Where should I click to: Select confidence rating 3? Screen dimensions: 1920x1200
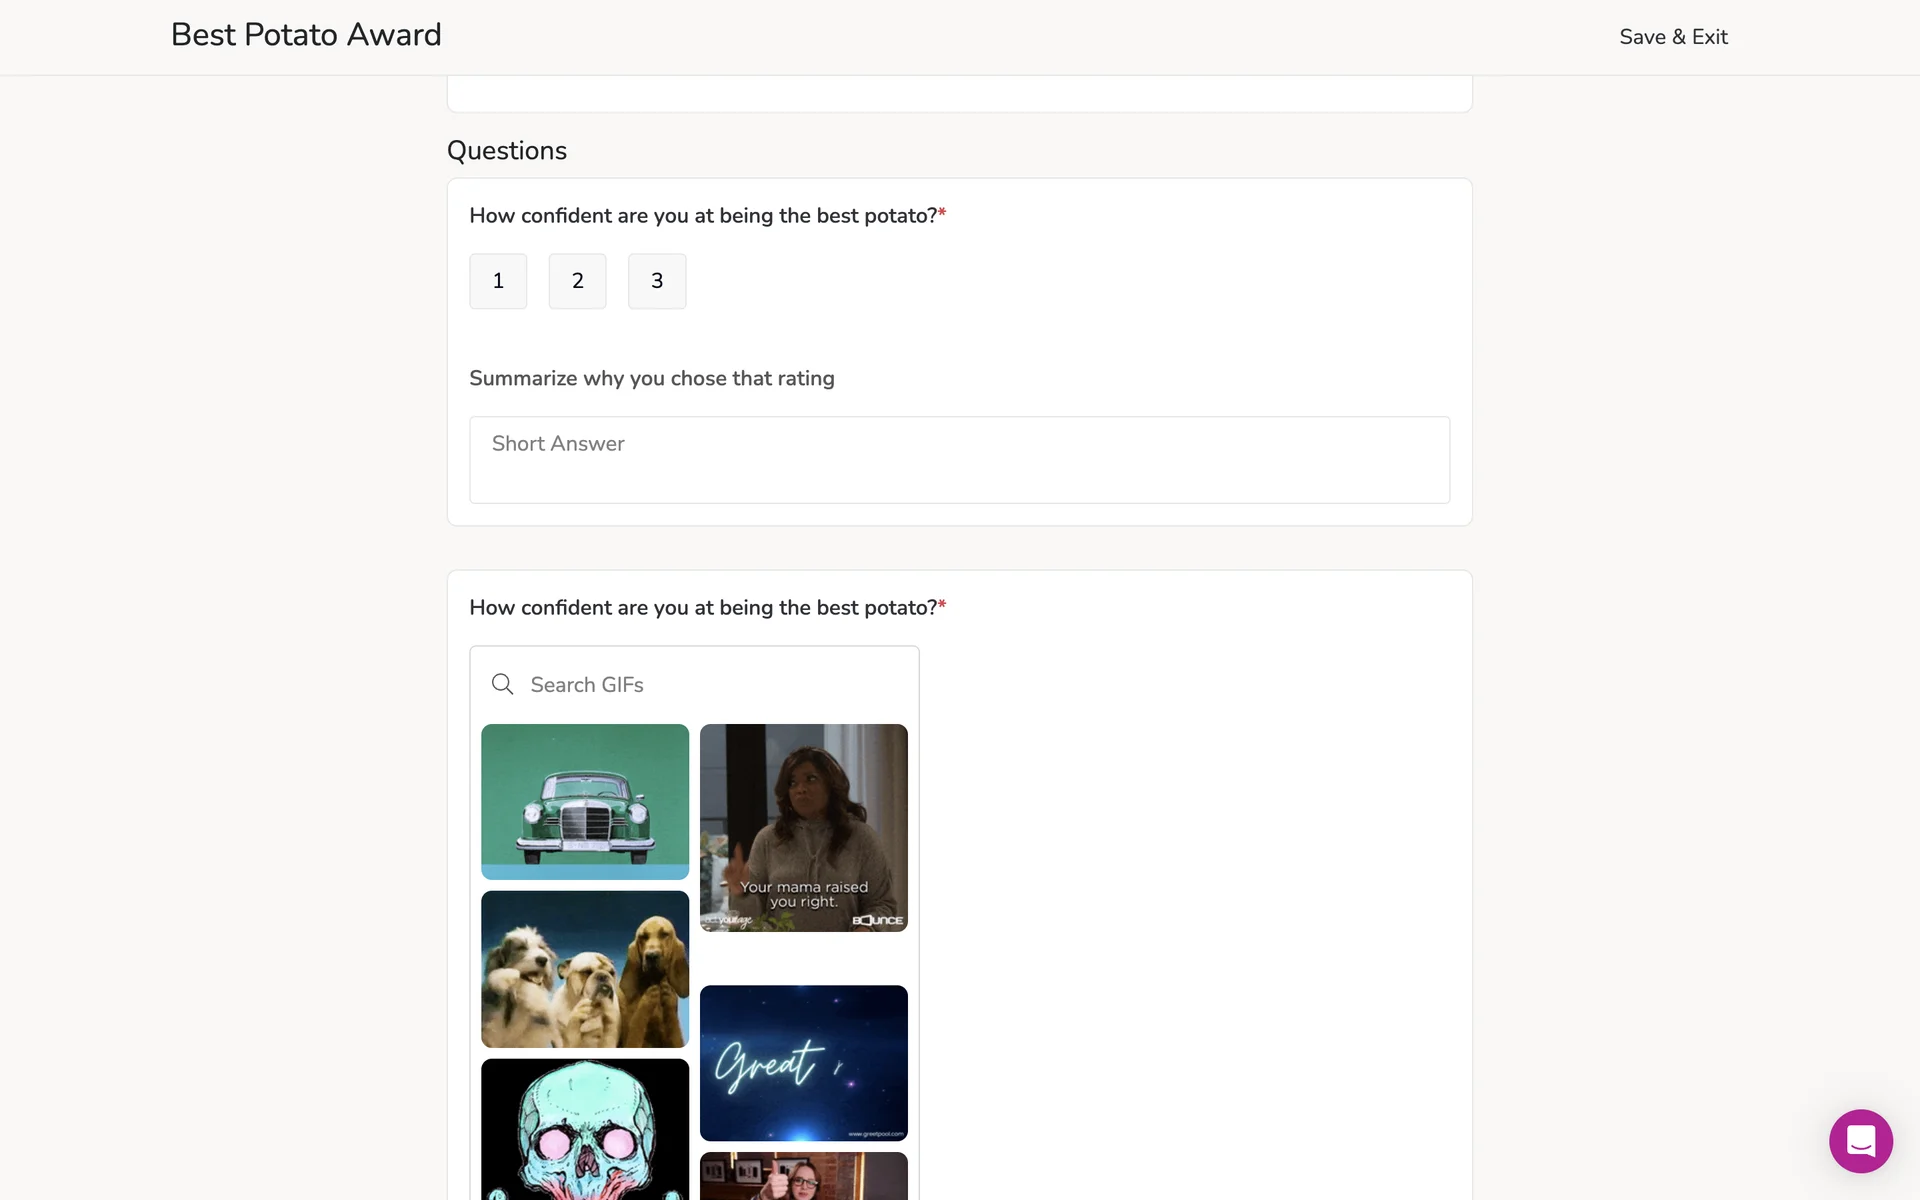point(657,281)
